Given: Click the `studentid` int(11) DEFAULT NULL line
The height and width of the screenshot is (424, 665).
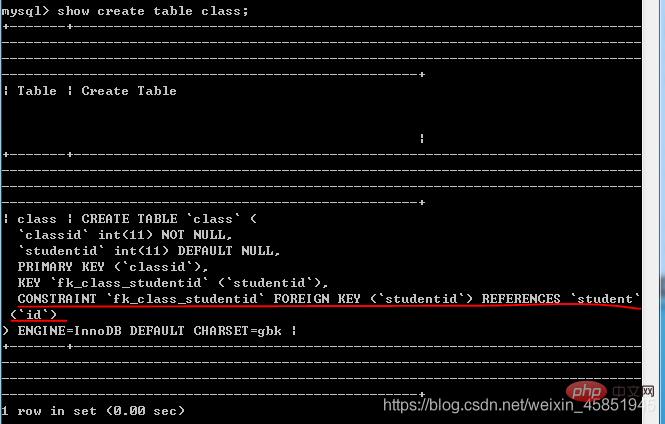Looking at the screenshot, I should coord(149,251).
